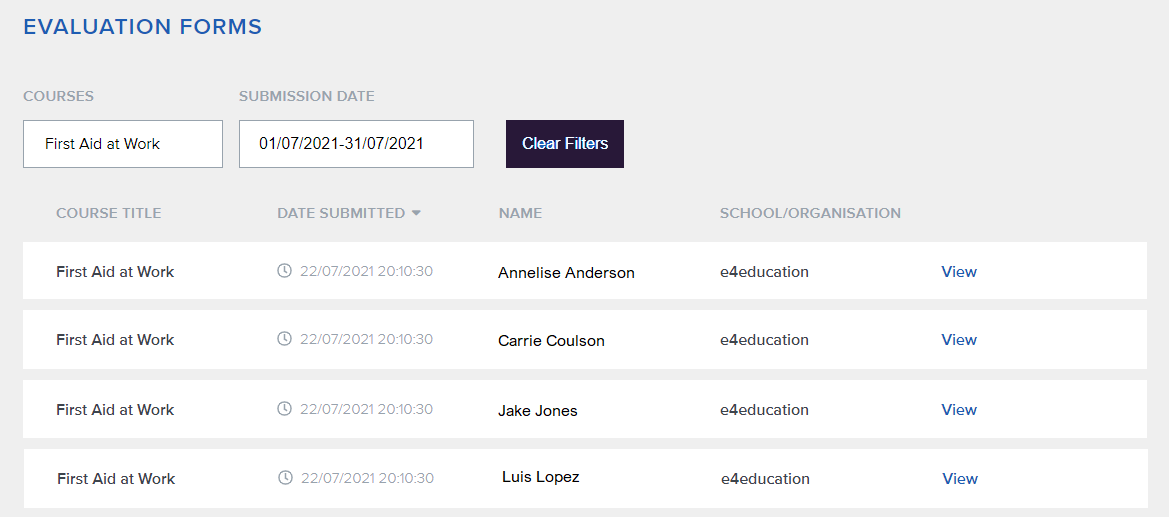Open the Submission Date range picker
1169x517 pixels.
(356, 144)
